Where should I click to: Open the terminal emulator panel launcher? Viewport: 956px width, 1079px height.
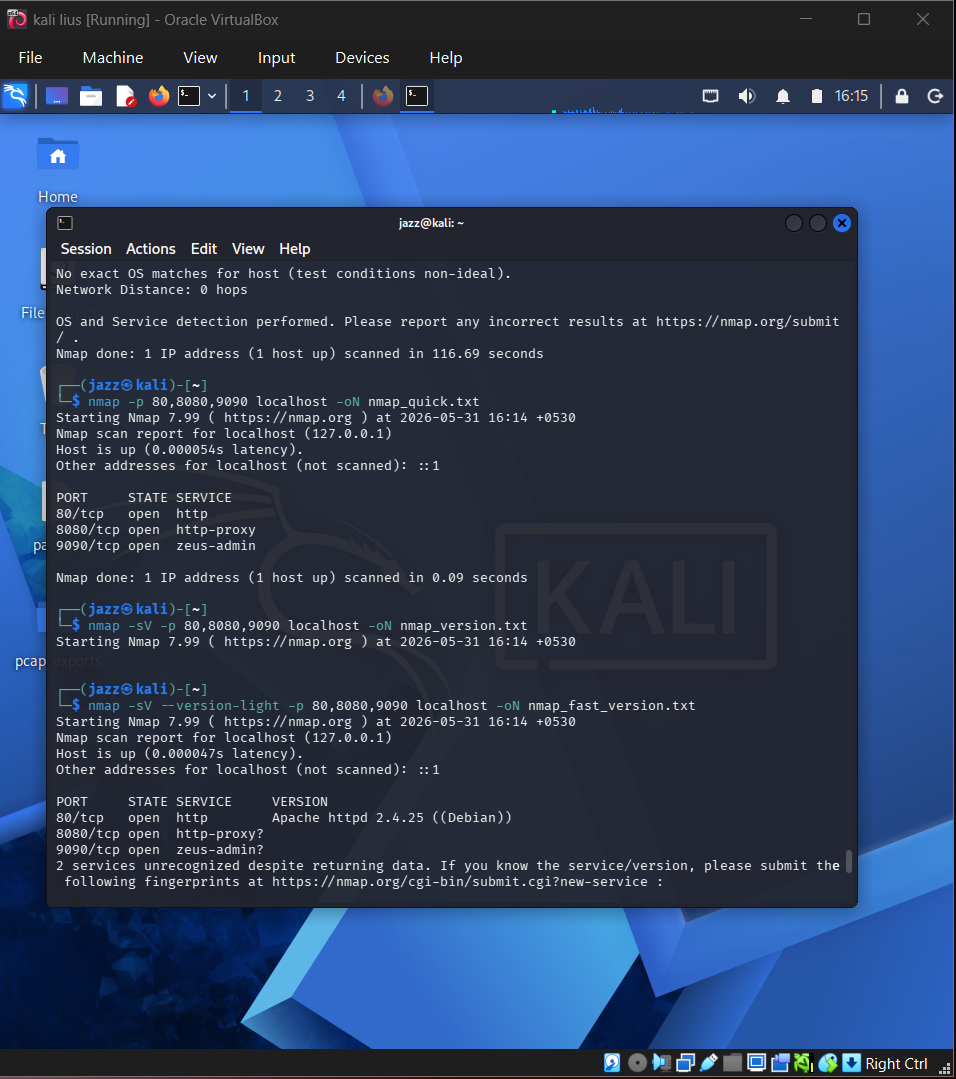pos(189,96)
